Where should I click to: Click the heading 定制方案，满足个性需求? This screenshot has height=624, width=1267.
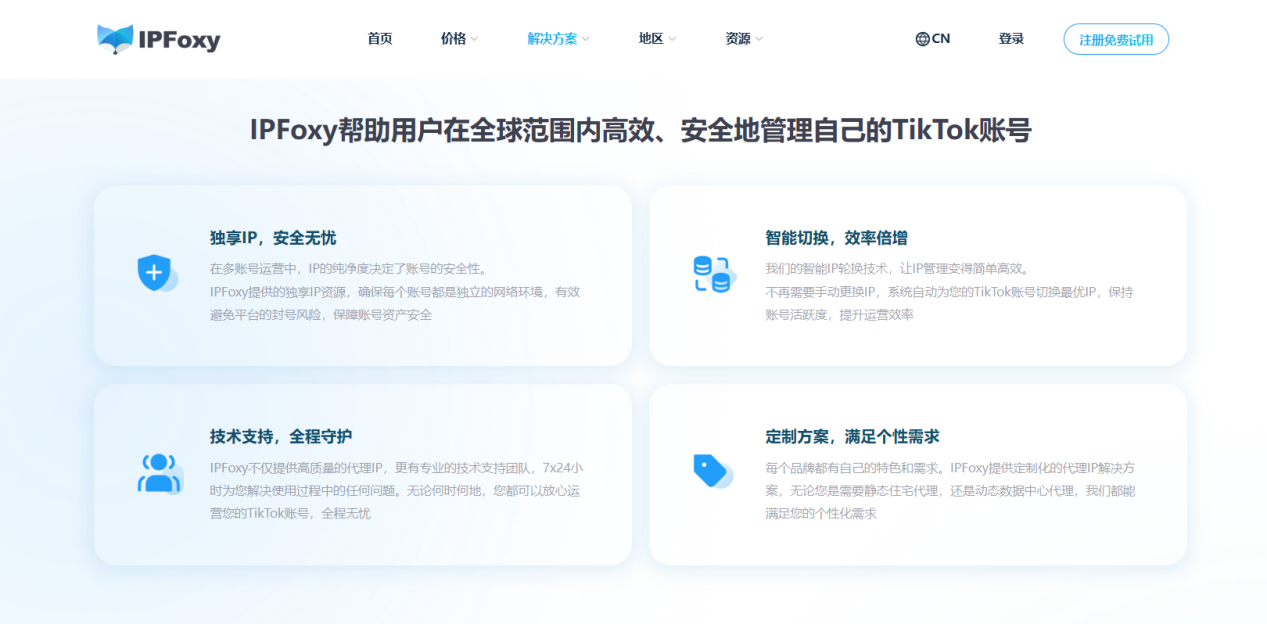pyautogui.click(x=852, y=437)
